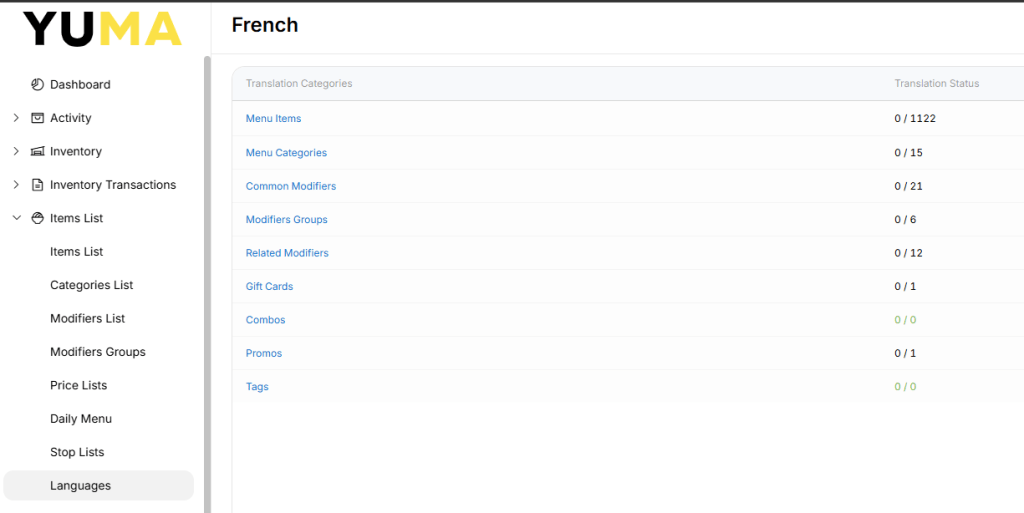Open Tags translation link
This screenshot has height=513, width=1024.
tap(257, 386)
